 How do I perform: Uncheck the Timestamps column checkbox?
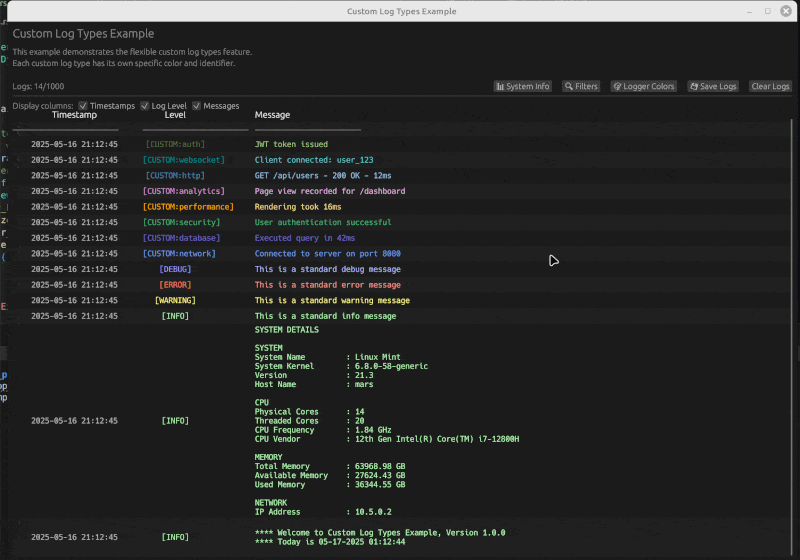[83, 105]
